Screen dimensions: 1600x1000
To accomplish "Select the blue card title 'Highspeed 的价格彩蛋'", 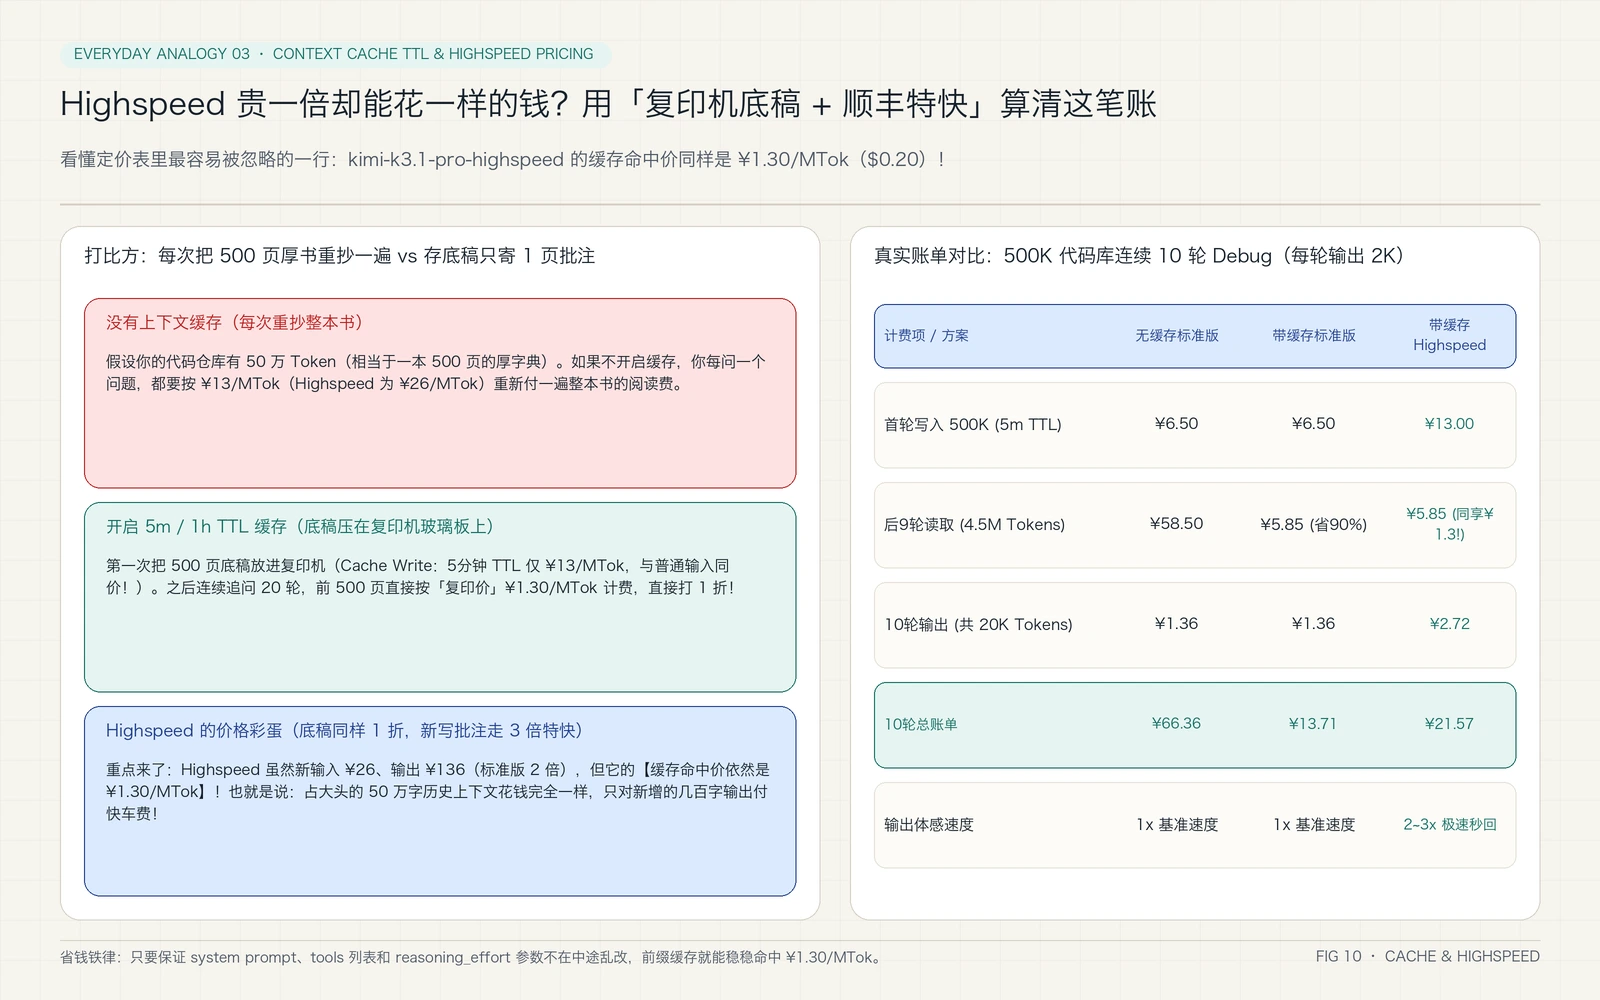I will tap(347, 731).
